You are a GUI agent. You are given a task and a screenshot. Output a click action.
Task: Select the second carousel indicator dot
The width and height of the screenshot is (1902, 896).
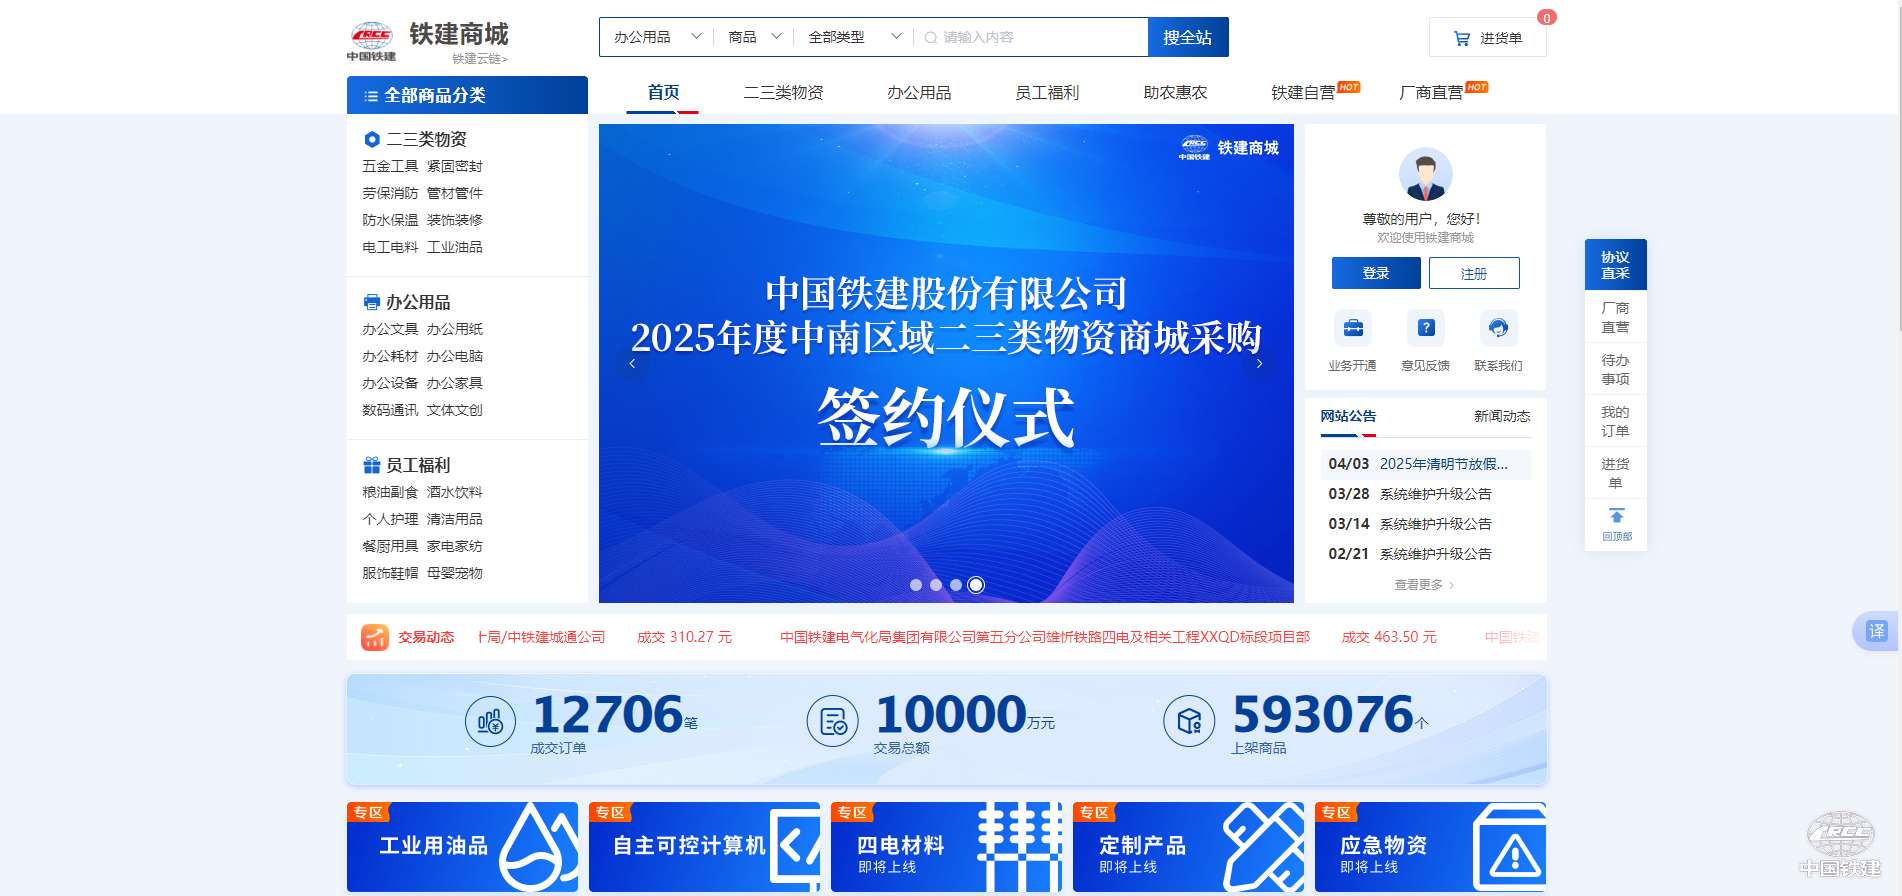click(936, 585)
